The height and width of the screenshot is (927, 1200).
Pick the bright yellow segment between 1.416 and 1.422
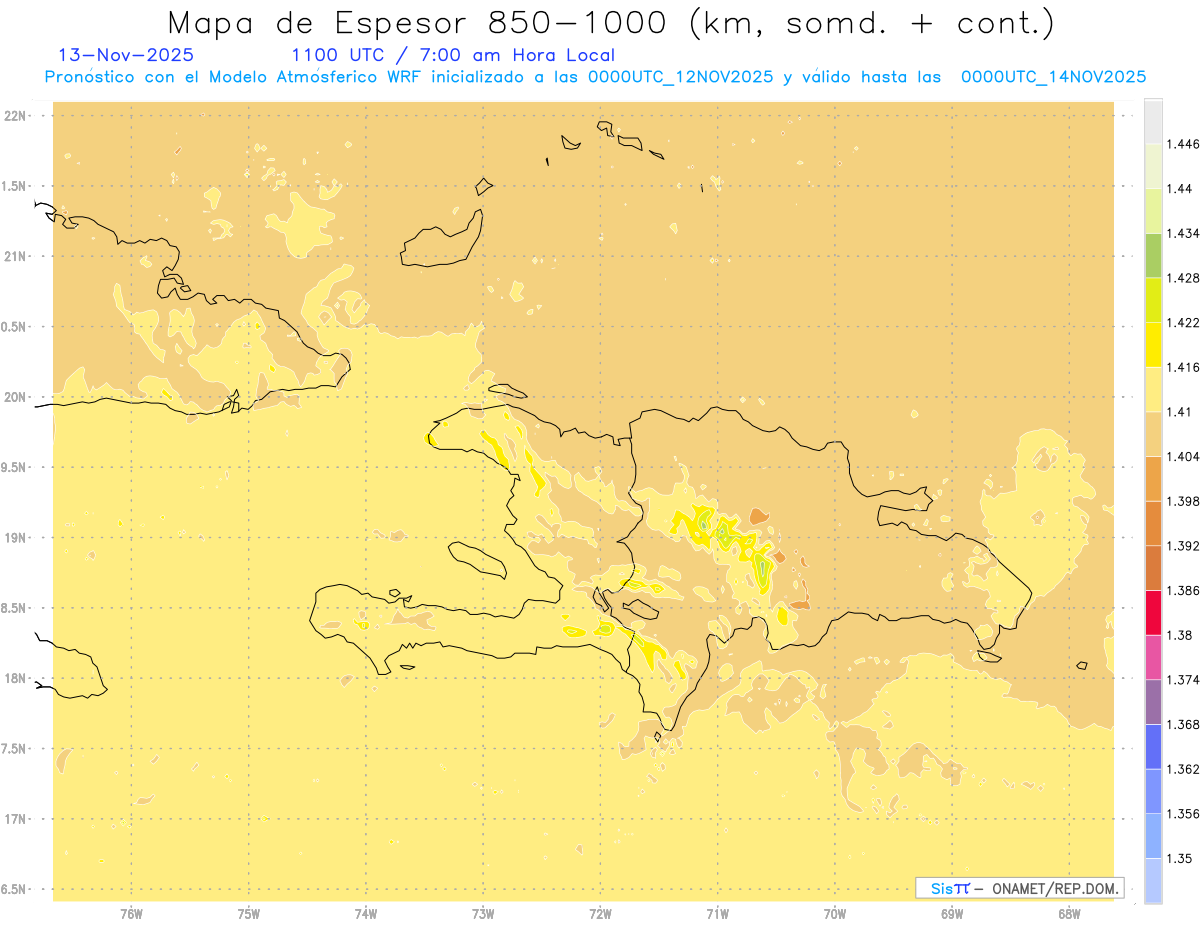tap(1153, 345)
